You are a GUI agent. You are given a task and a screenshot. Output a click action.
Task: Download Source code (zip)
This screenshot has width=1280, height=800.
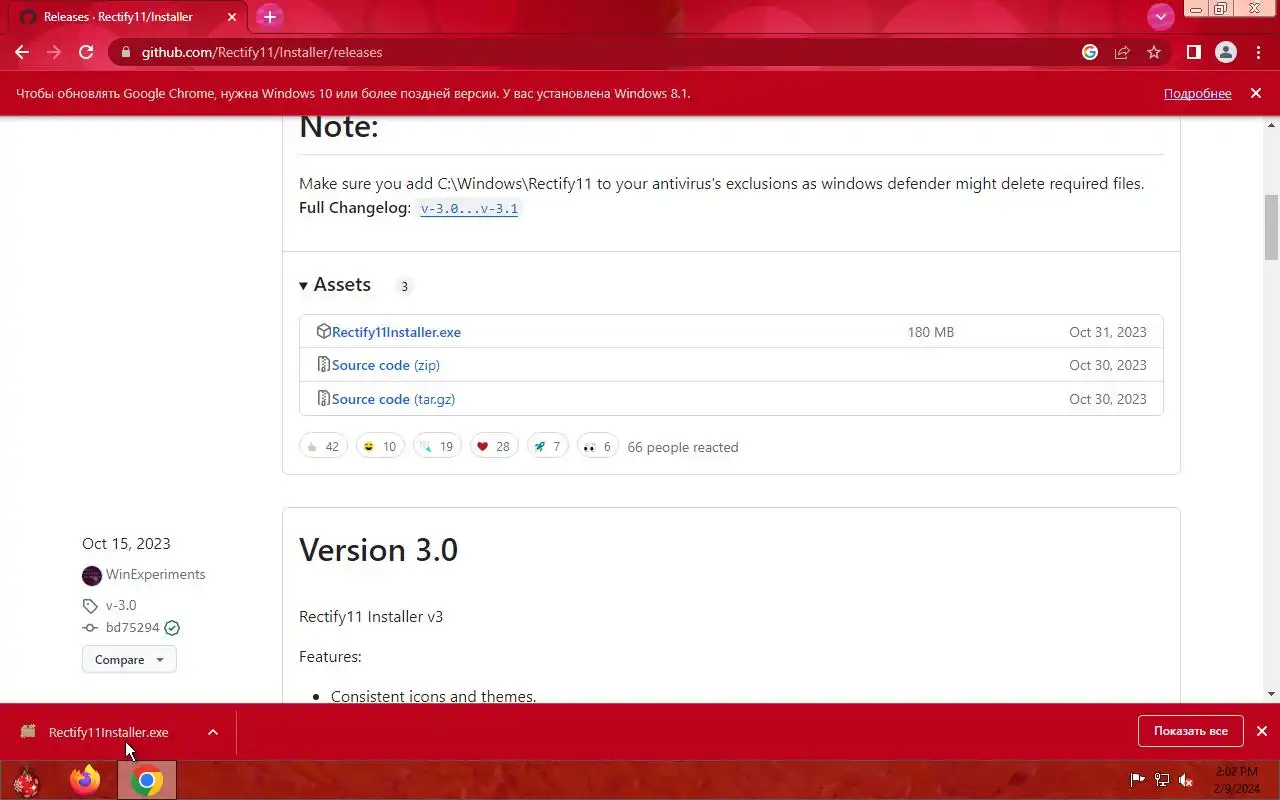click(386, 365)
